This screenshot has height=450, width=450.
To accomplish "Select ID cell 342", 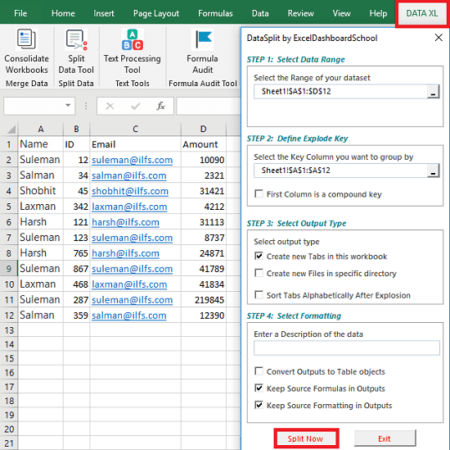I will 77,207.
